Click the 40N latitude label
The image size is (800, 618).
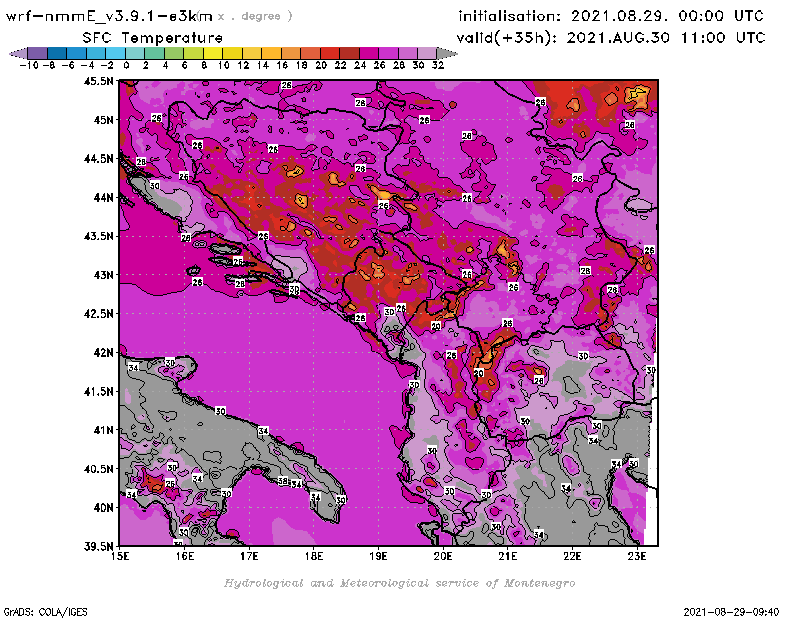pos(103,507)
